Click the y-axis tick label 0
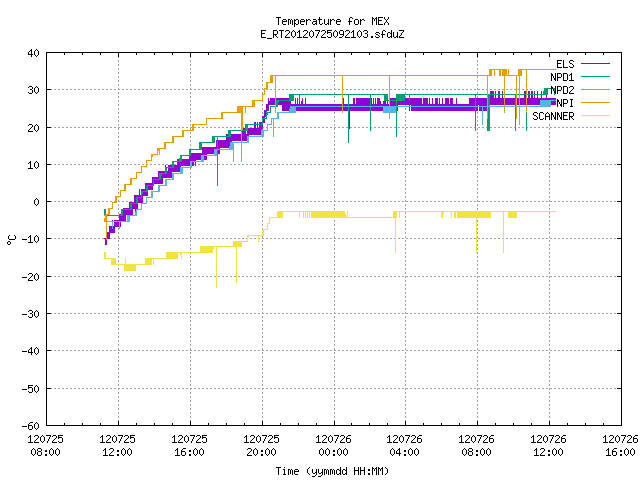This screenshot has height=480, width=640. [37, 202]
